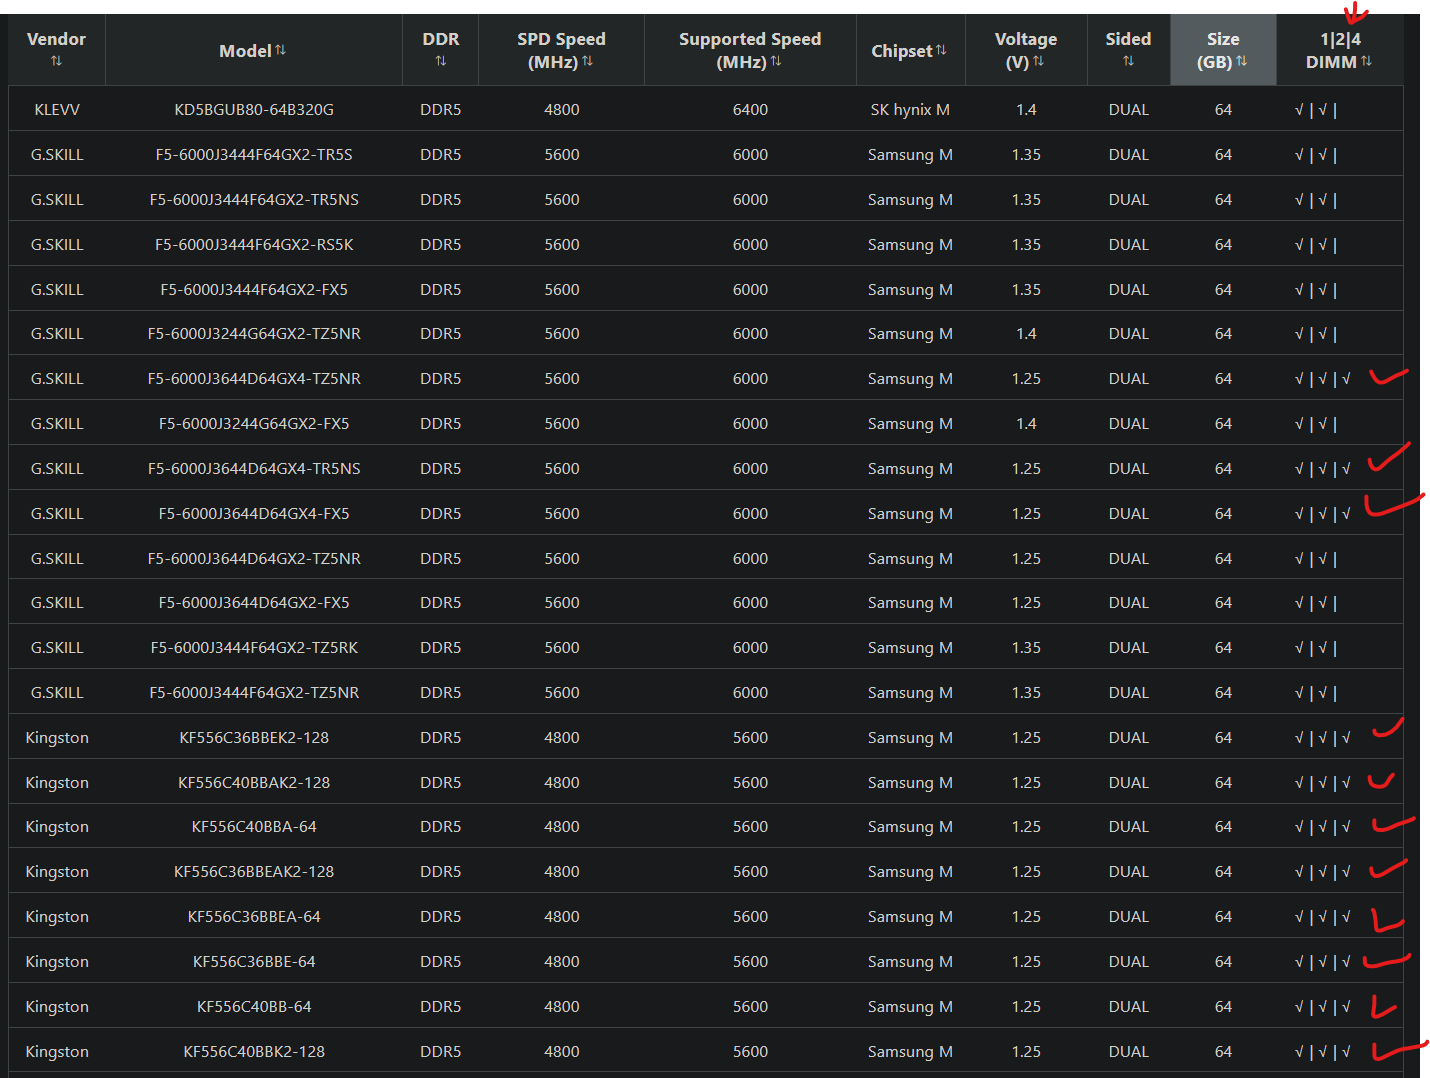Screen dimensions: 1430x1078
Task: Click DIMM checkmarks in KLEVV row
Action: click(x=1315, y=110)
